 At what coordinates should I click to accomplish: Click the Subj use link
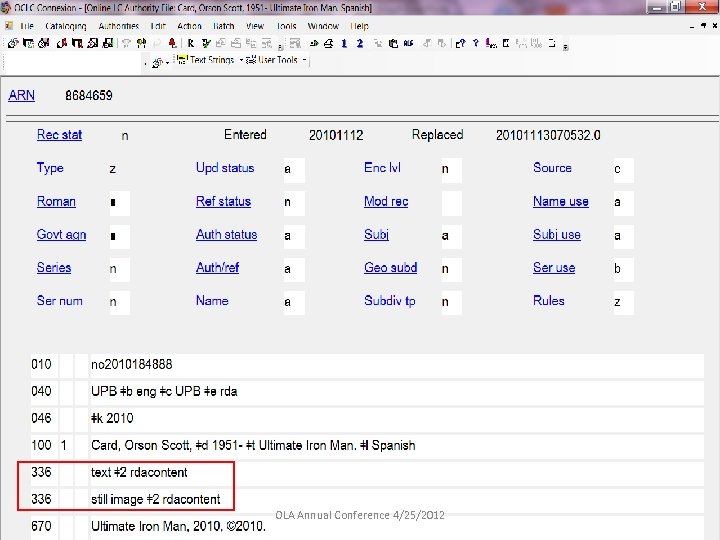[557, 235]
